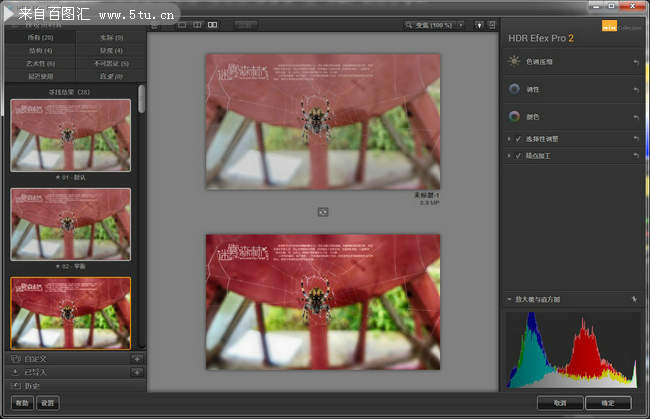Click the Tonality (调性) circle icon
Screen dimensions: 650x419
point(514,89)
